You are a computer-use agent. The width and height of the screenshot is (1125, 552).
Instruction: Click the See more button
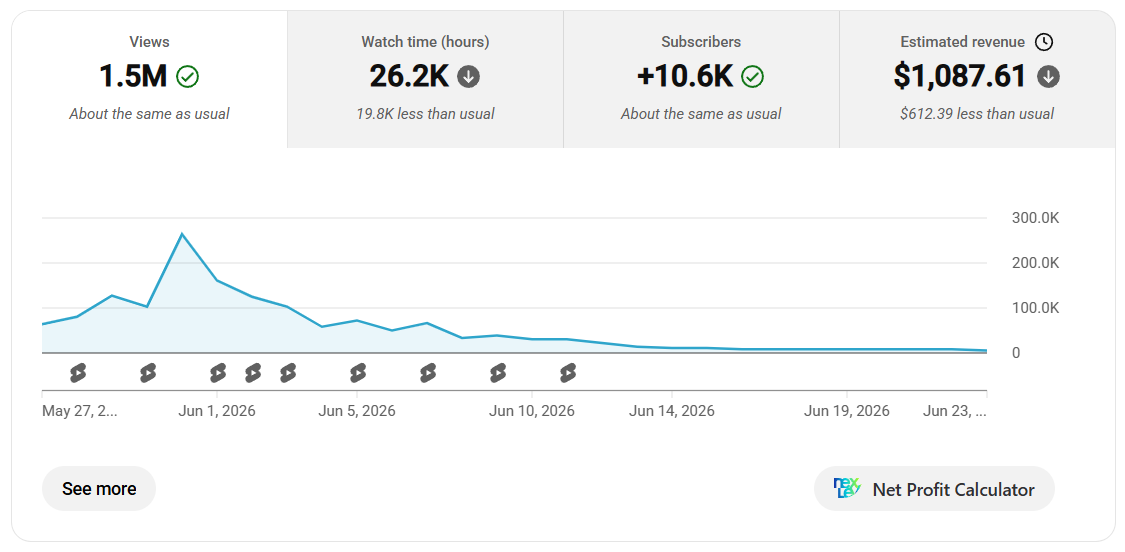coord(99,489)
